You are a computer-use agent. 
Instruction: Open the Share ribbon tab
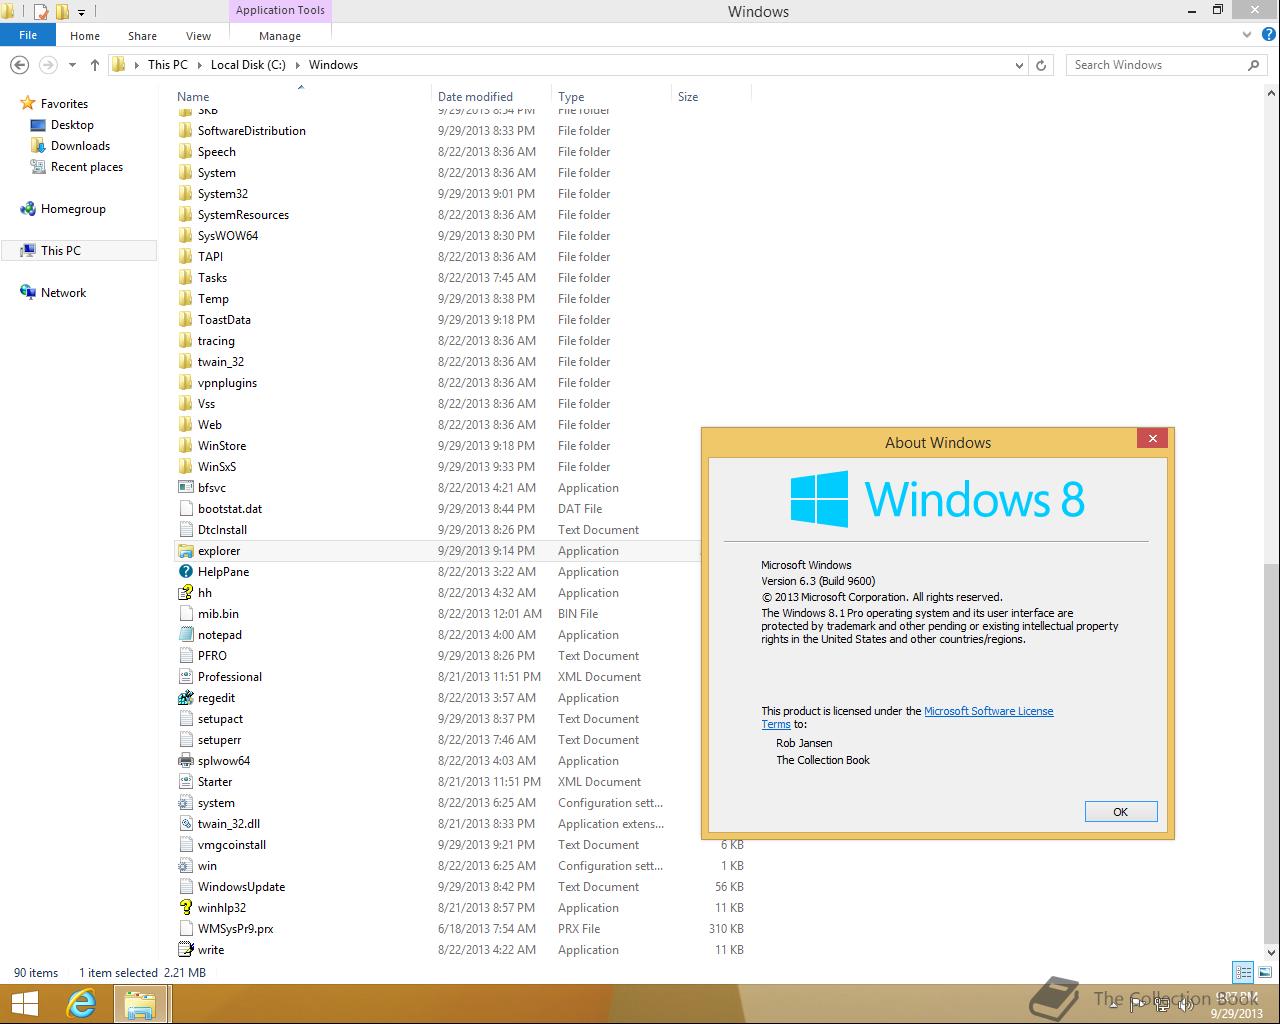[142, 36]
